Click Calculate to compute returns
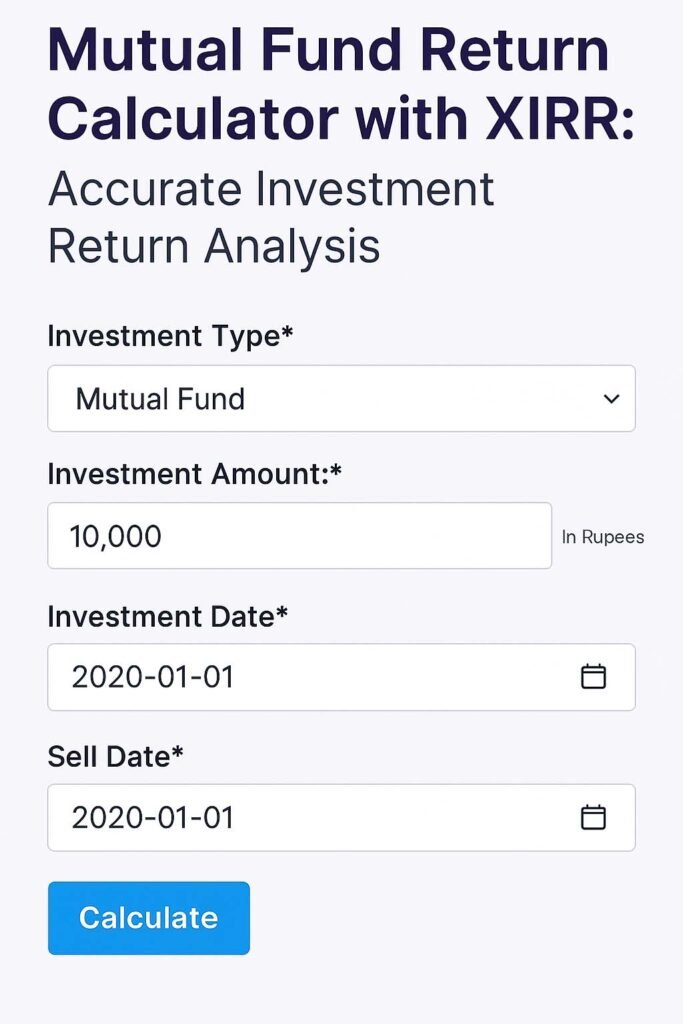 pos(148,917)
